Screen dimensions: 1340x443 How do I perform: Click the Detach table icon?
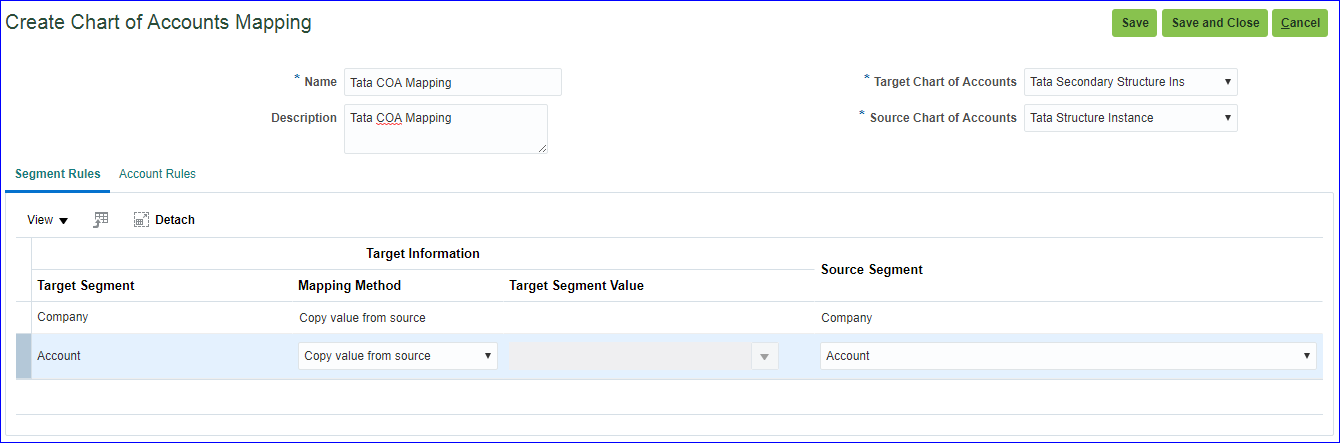coord(142,220)
